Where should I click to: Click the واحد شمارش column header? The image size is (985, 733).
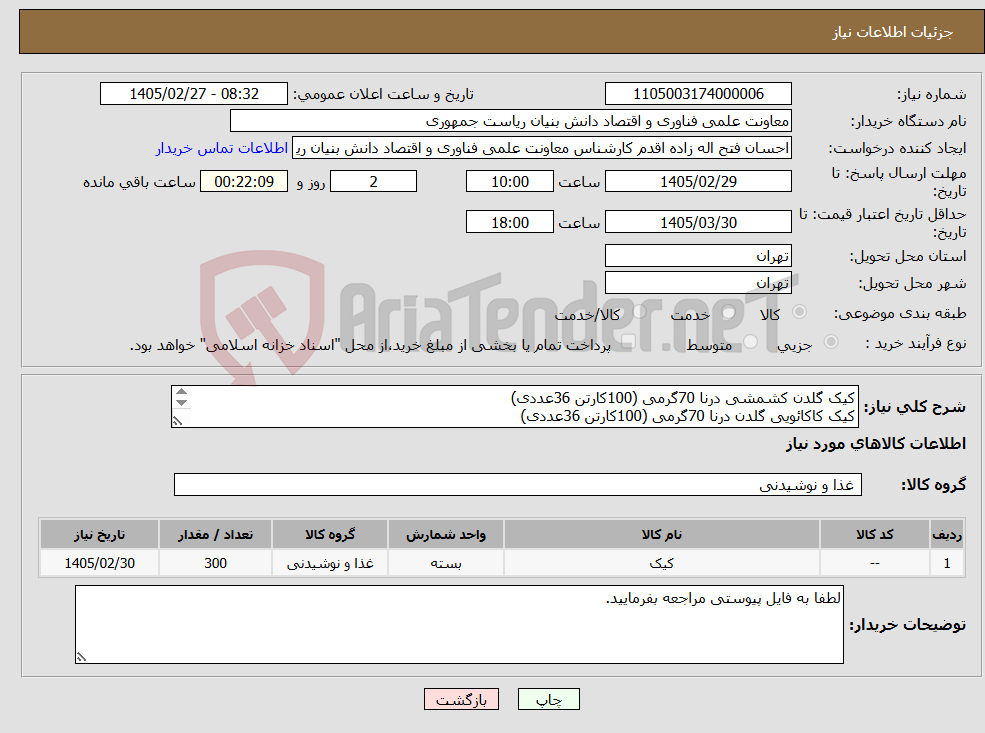coord(445,534)
